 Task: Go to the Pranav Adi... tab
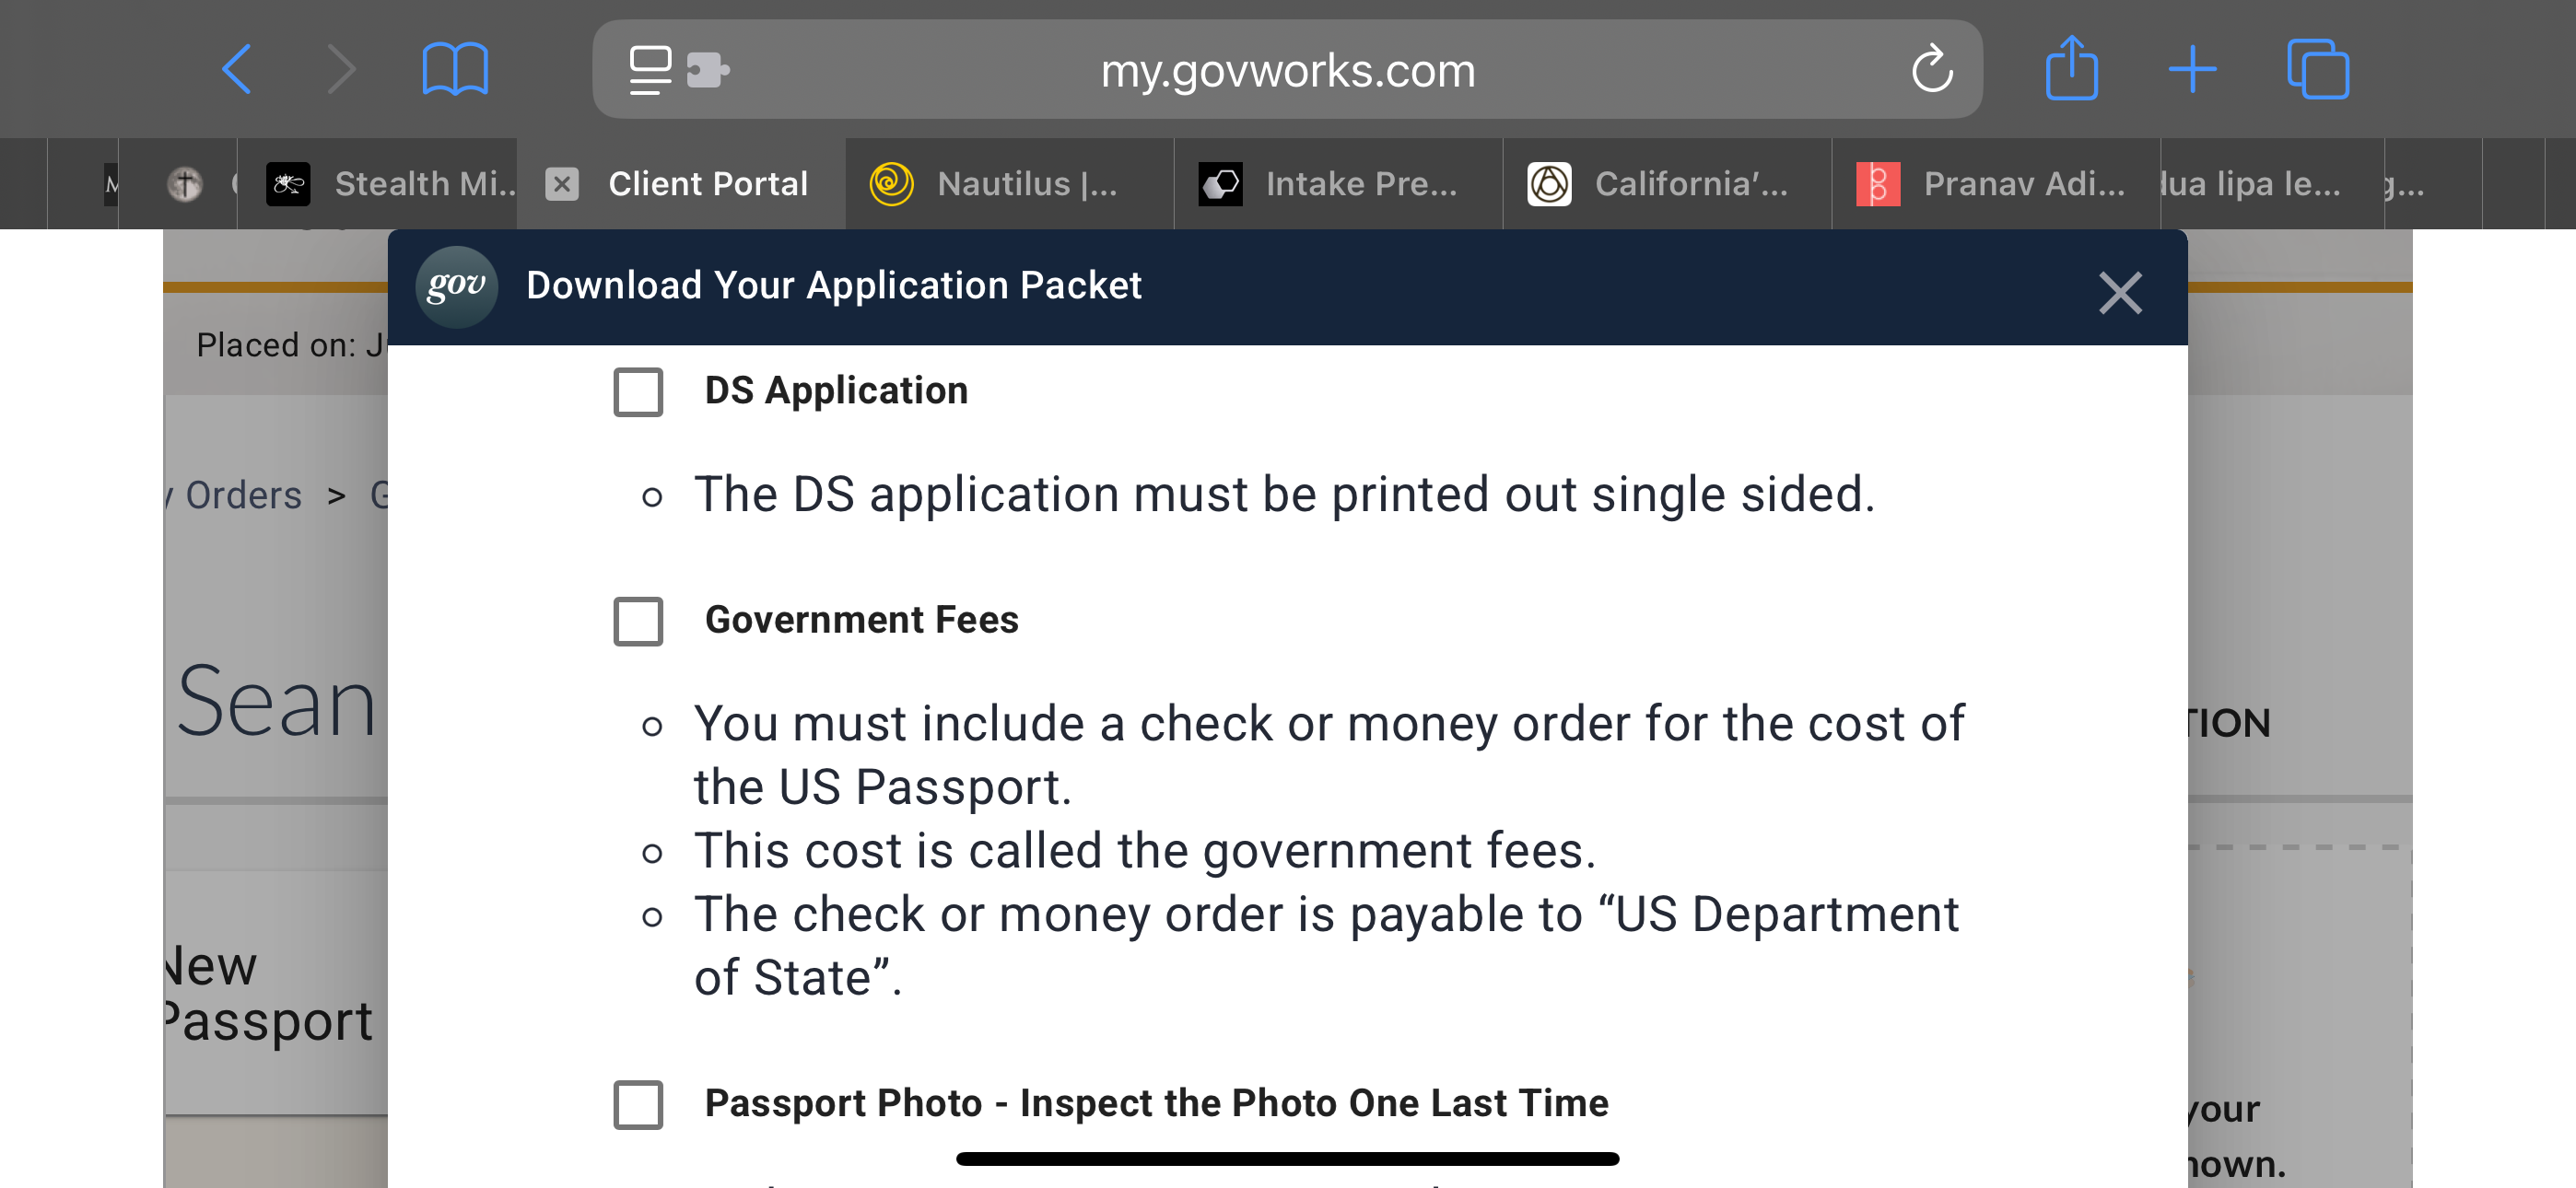pos(1995,184)
